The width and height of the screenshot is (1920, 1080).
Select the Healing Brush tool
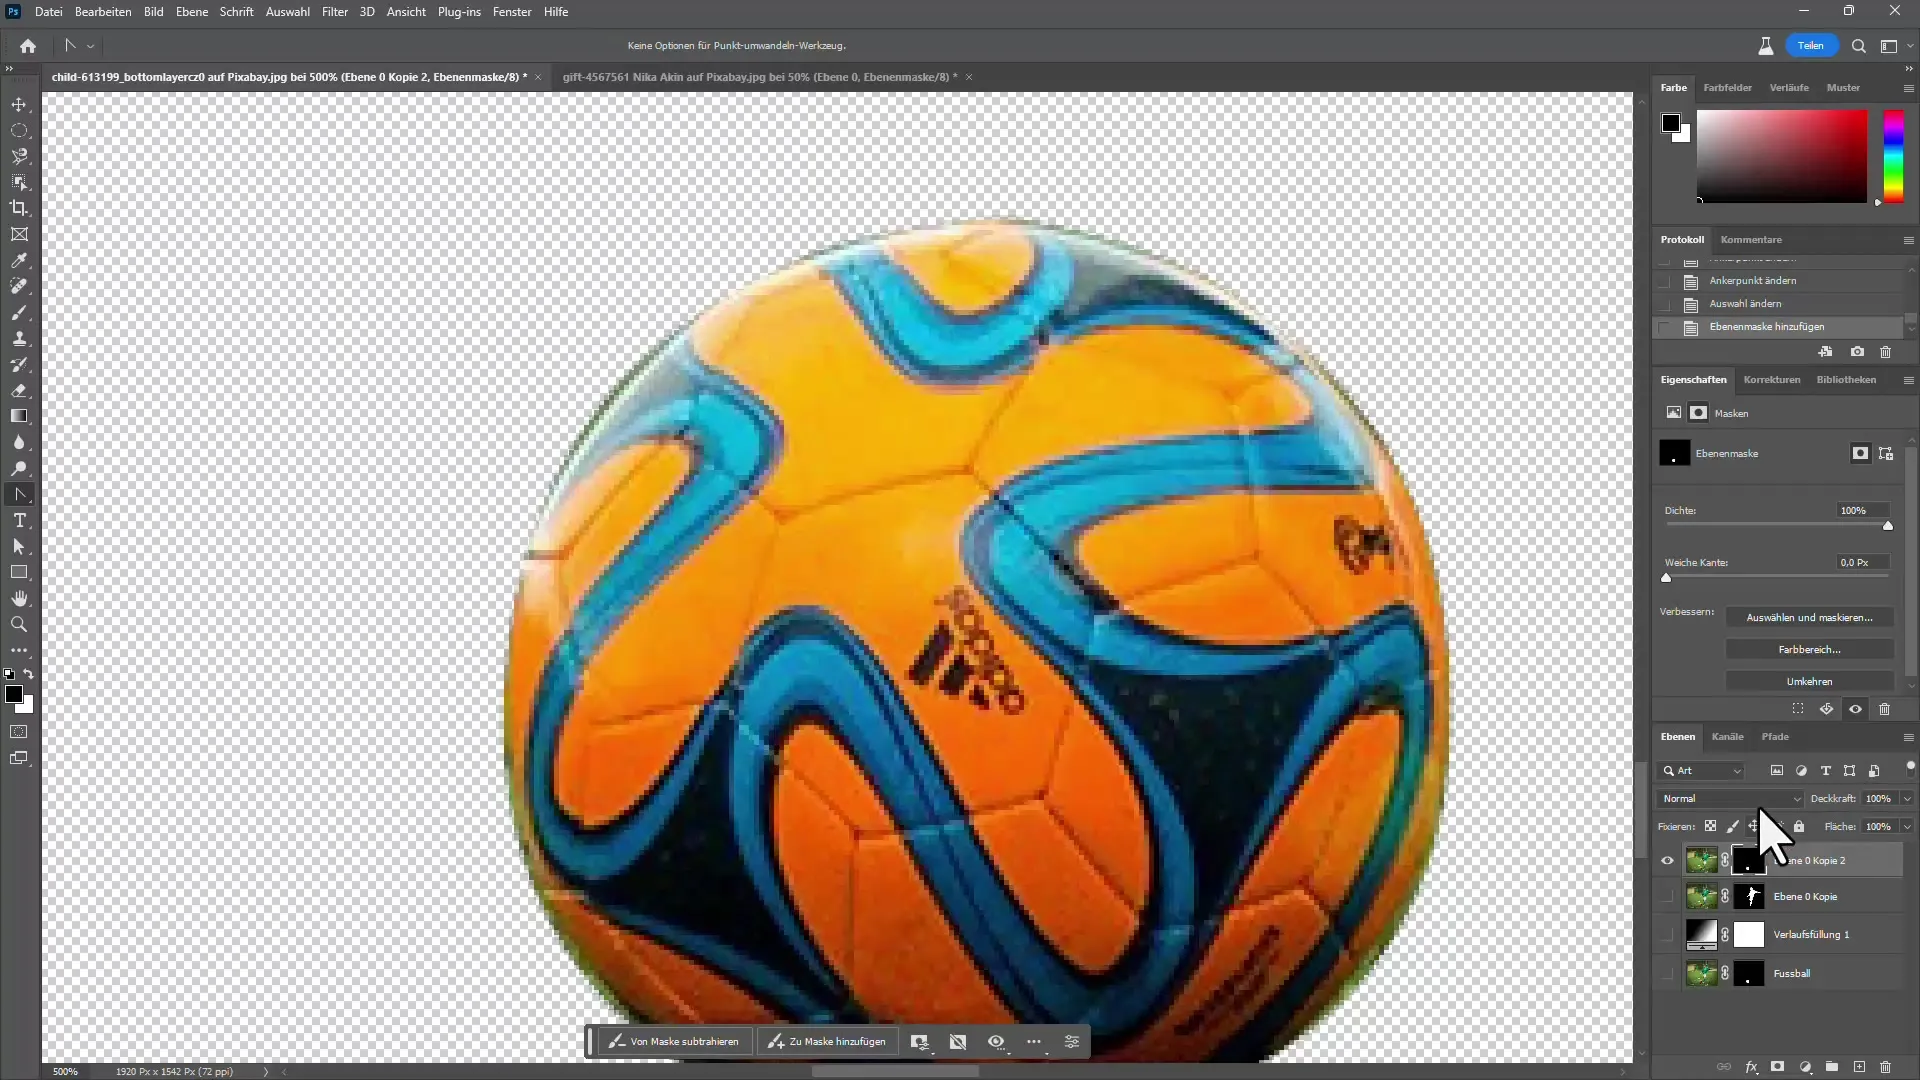(x=19, y=287)
